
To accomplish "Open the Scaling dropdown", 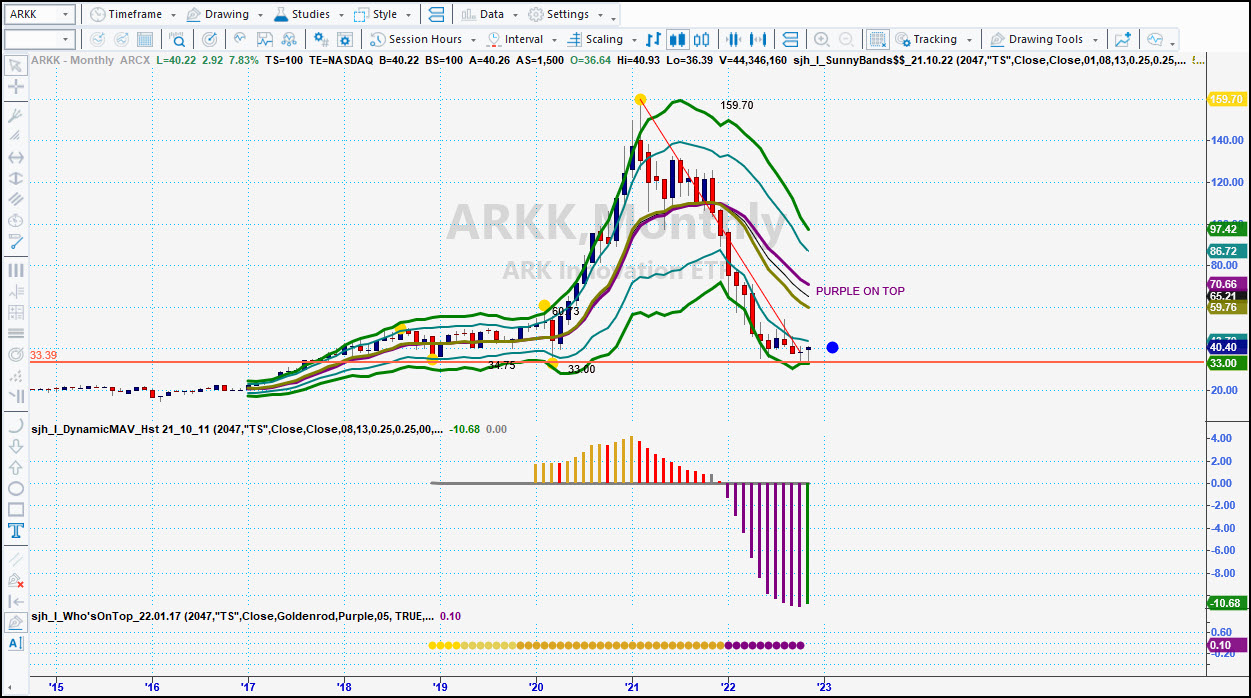I will (x=602, y=40).
